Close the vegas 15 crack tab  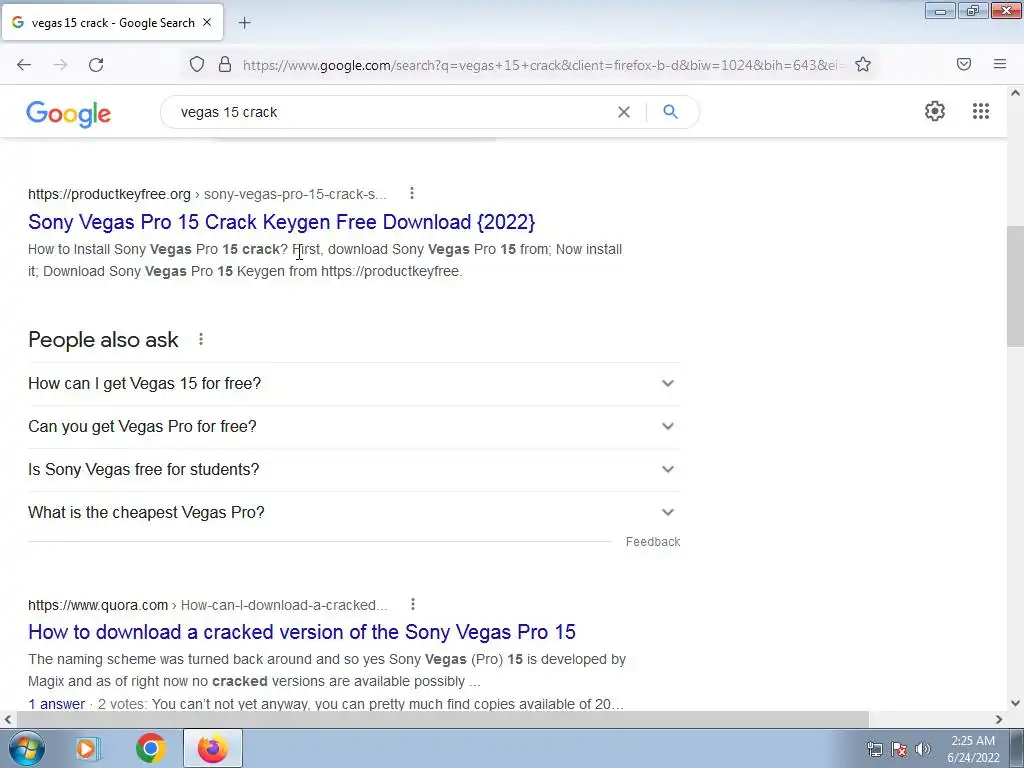pyautogui.click(x=207, y=22)
